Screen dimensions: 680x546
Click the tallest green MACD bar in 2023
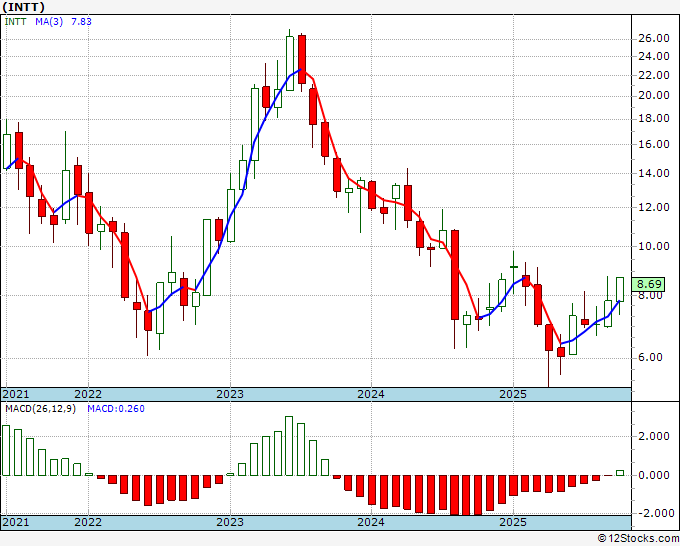coord(289,446)
